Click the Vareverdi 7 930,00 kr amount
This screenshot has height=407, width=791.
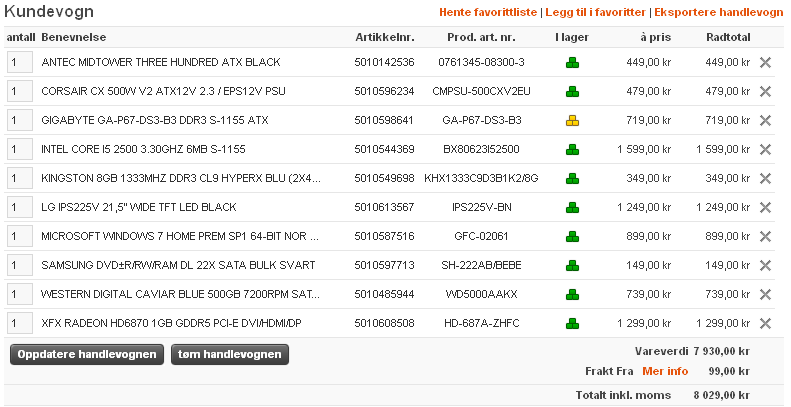pos(721,352)
